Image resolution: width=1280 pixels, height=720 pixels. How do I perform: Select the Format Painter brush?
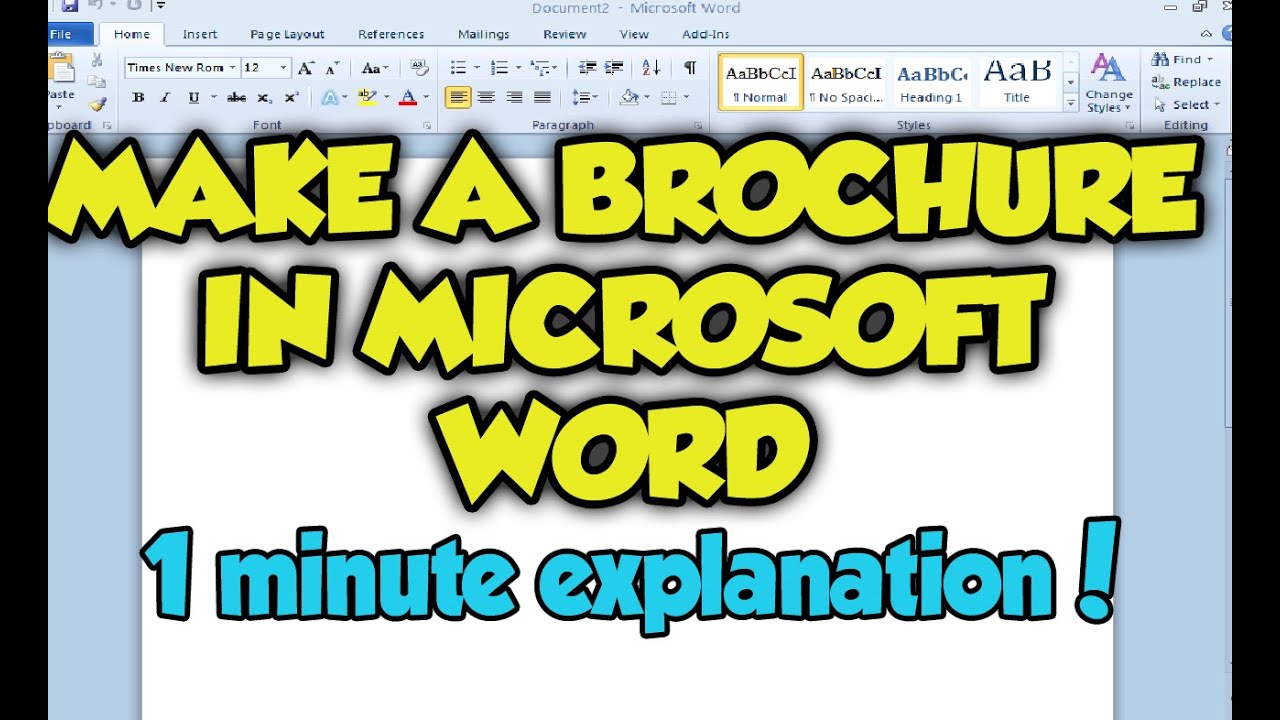point(97,104)
